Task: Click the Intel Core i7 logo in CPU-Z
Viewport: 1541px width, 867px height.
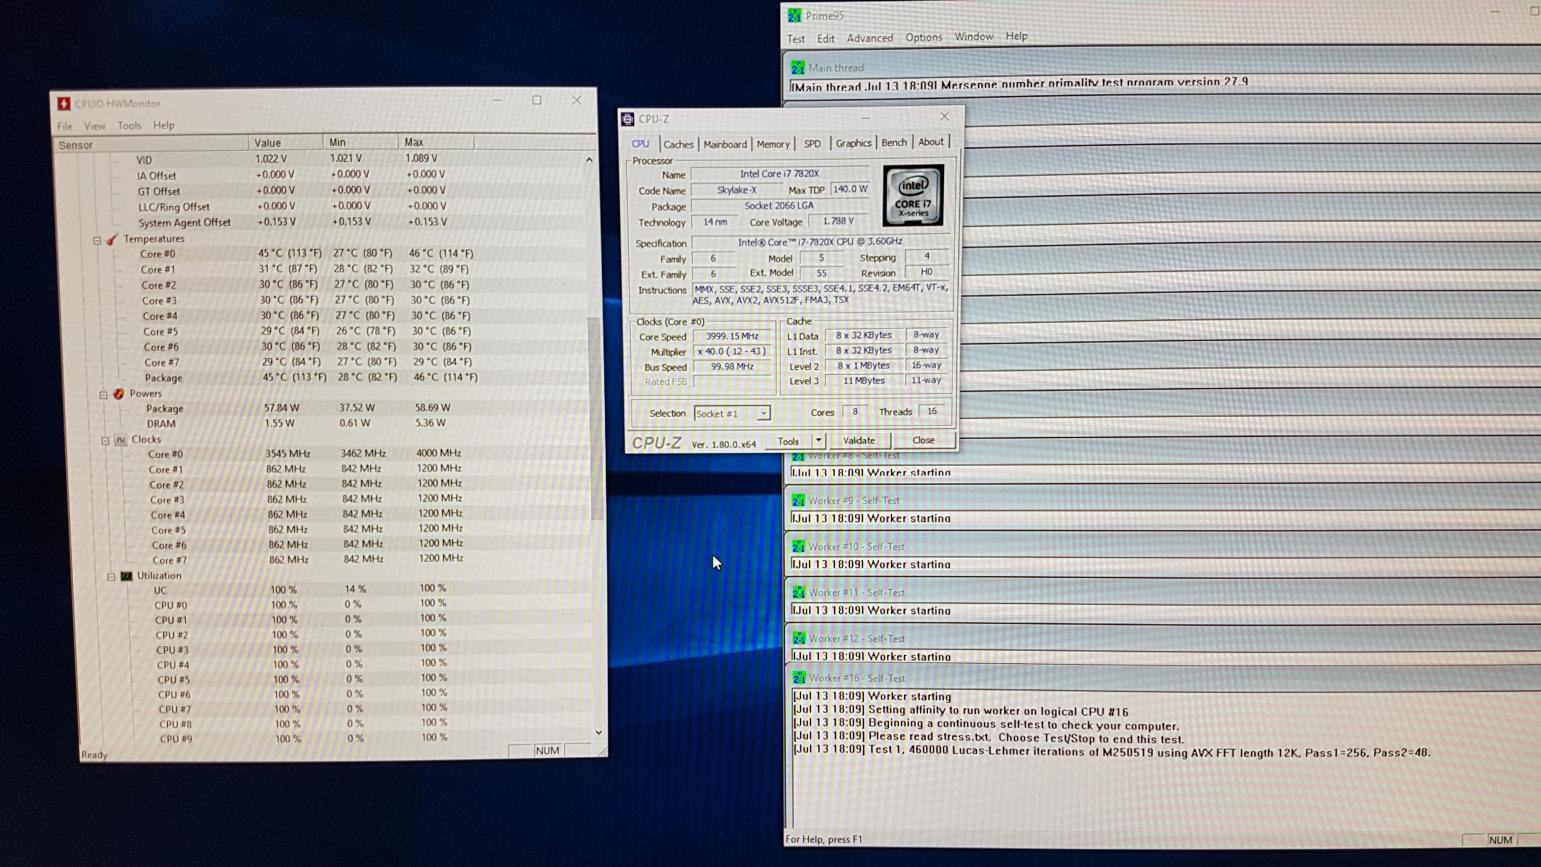Action: (x=912, y=196)
